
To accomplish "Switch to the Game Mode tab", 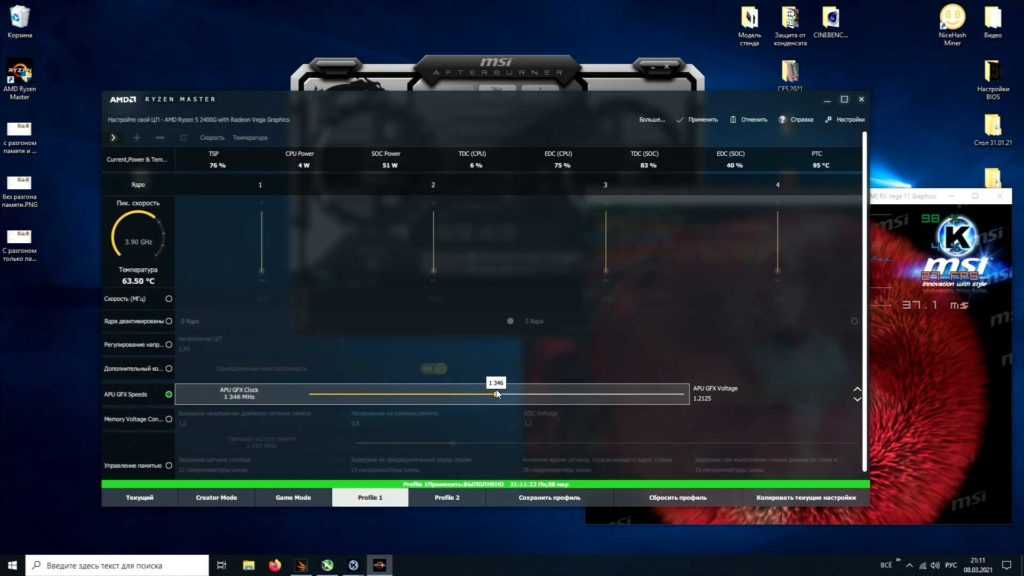I will (x=293, y=497).
